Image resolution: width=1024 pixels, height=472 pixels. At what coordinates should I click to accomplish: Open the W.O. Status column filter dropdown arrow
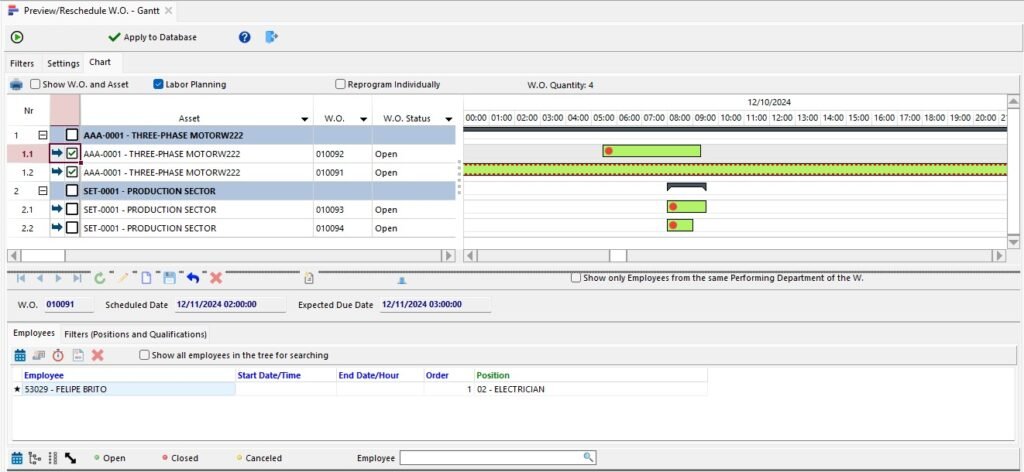pos(449,119)
